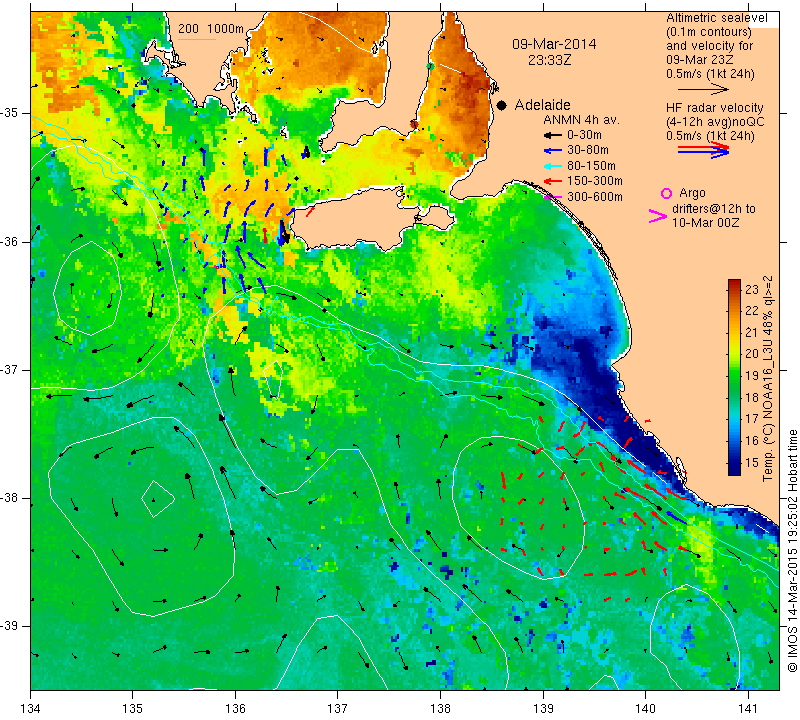Screen dimensions: 800x720
Task: Click the magenta Argo circle symbol
Action: click(x=666, y=193)
